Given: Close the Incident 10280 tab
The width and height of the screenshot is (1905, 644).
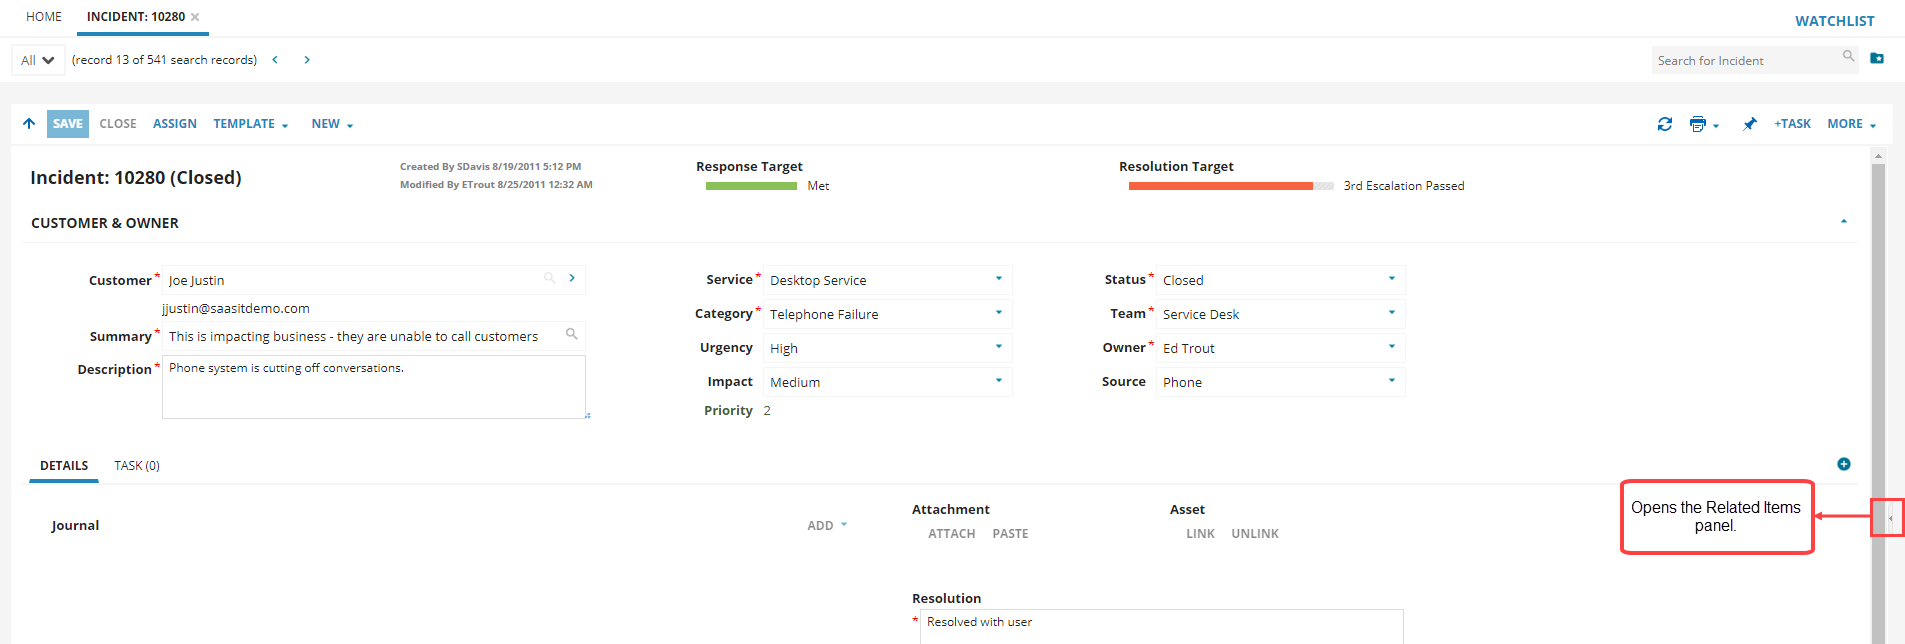Looking at the screenshot, I should tap(195, 17).
